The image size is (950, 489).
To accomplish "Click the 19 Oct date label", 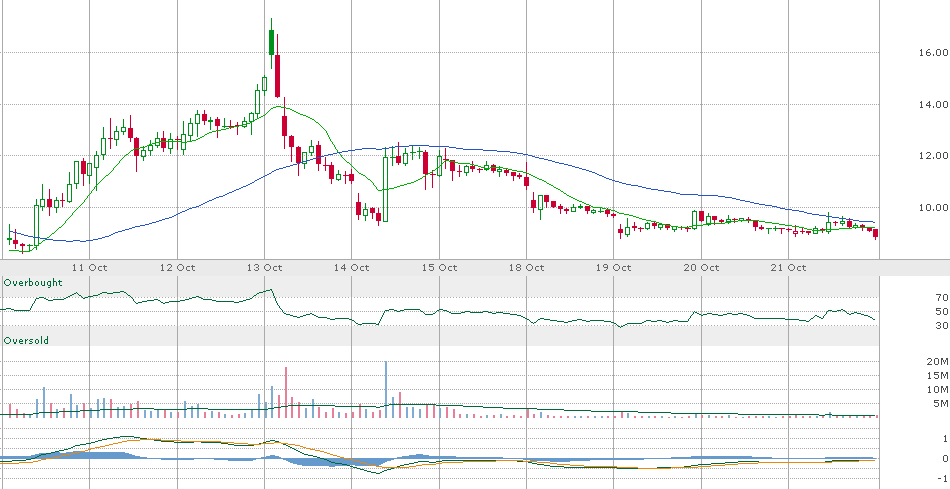I will pyautogui.click(x=614, y=267).
